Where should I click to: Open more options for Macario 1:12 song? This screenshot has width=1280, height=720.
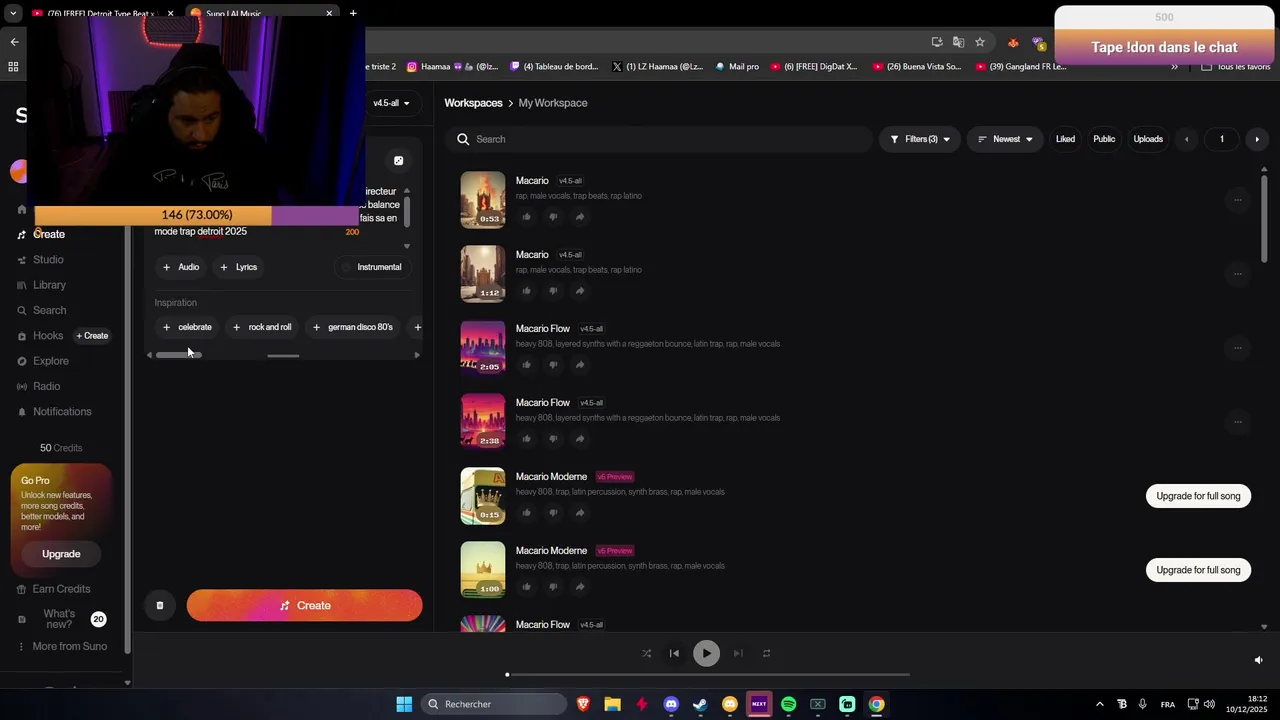pos(1237,274)
